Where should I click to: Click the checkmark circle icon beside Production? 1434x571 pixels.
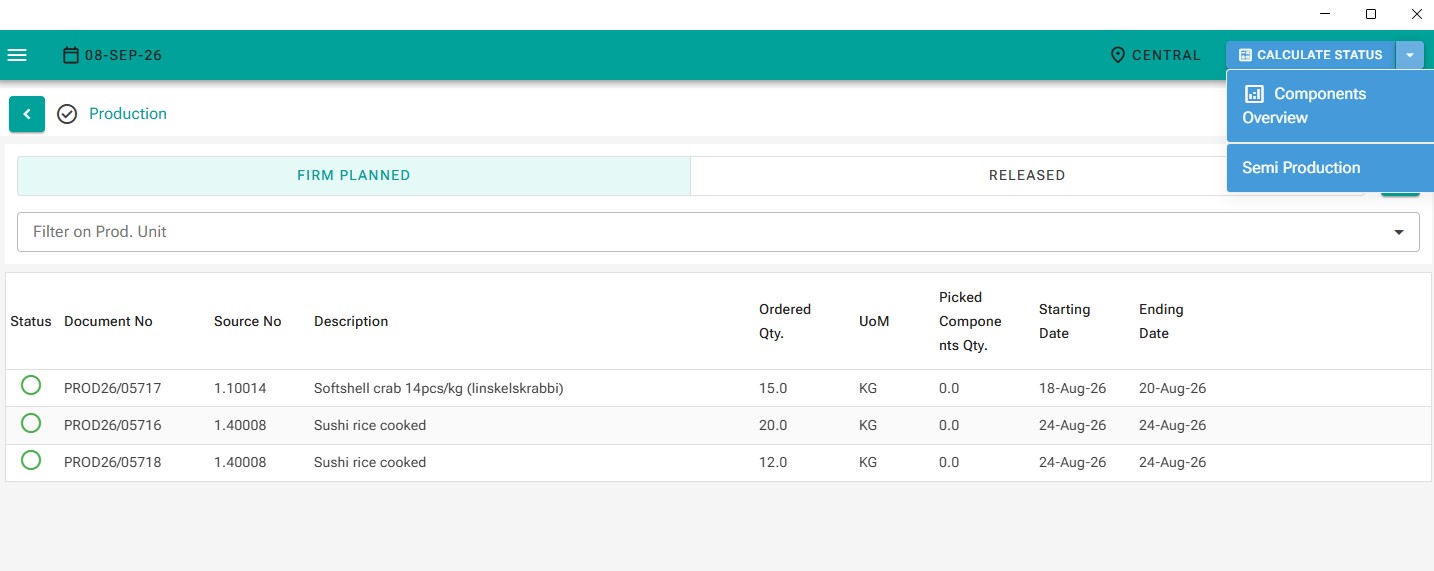[x=67, y=114]
